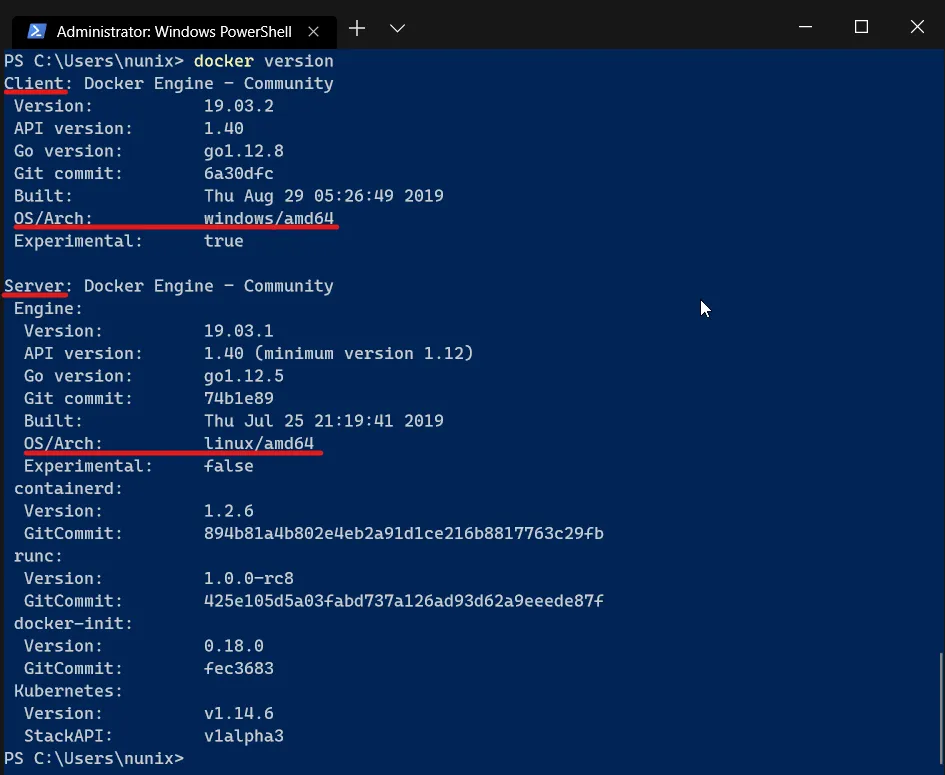Viewport: 945px width, 775px height.
Task: Click the client version 19.03.2
Action: point(238,106)
